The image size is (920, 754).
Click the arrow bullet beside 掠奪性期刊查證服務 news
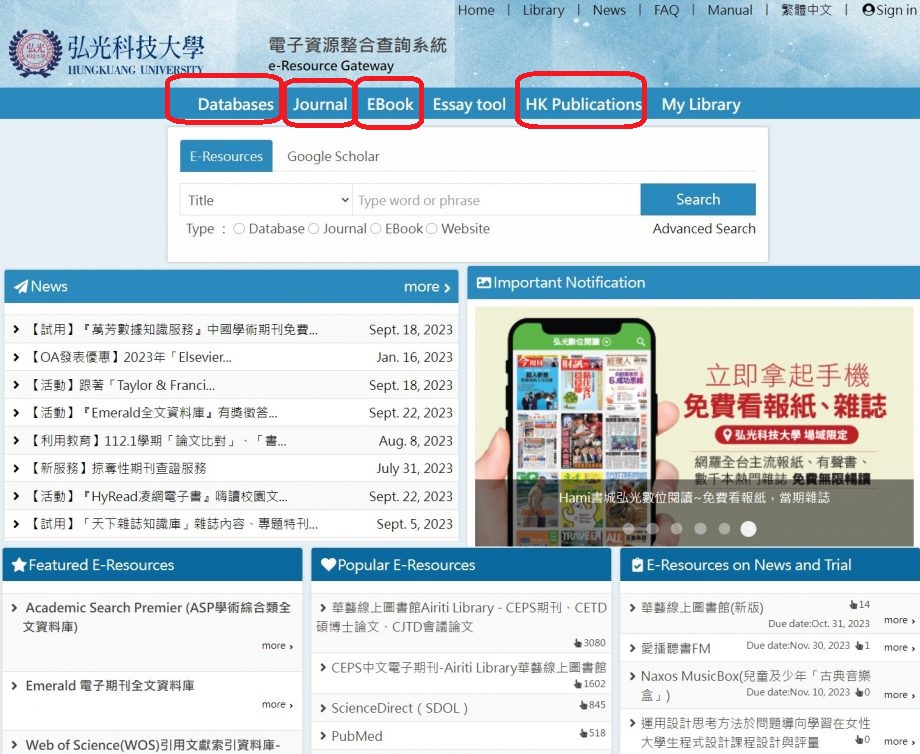click(x=16, y=468)
